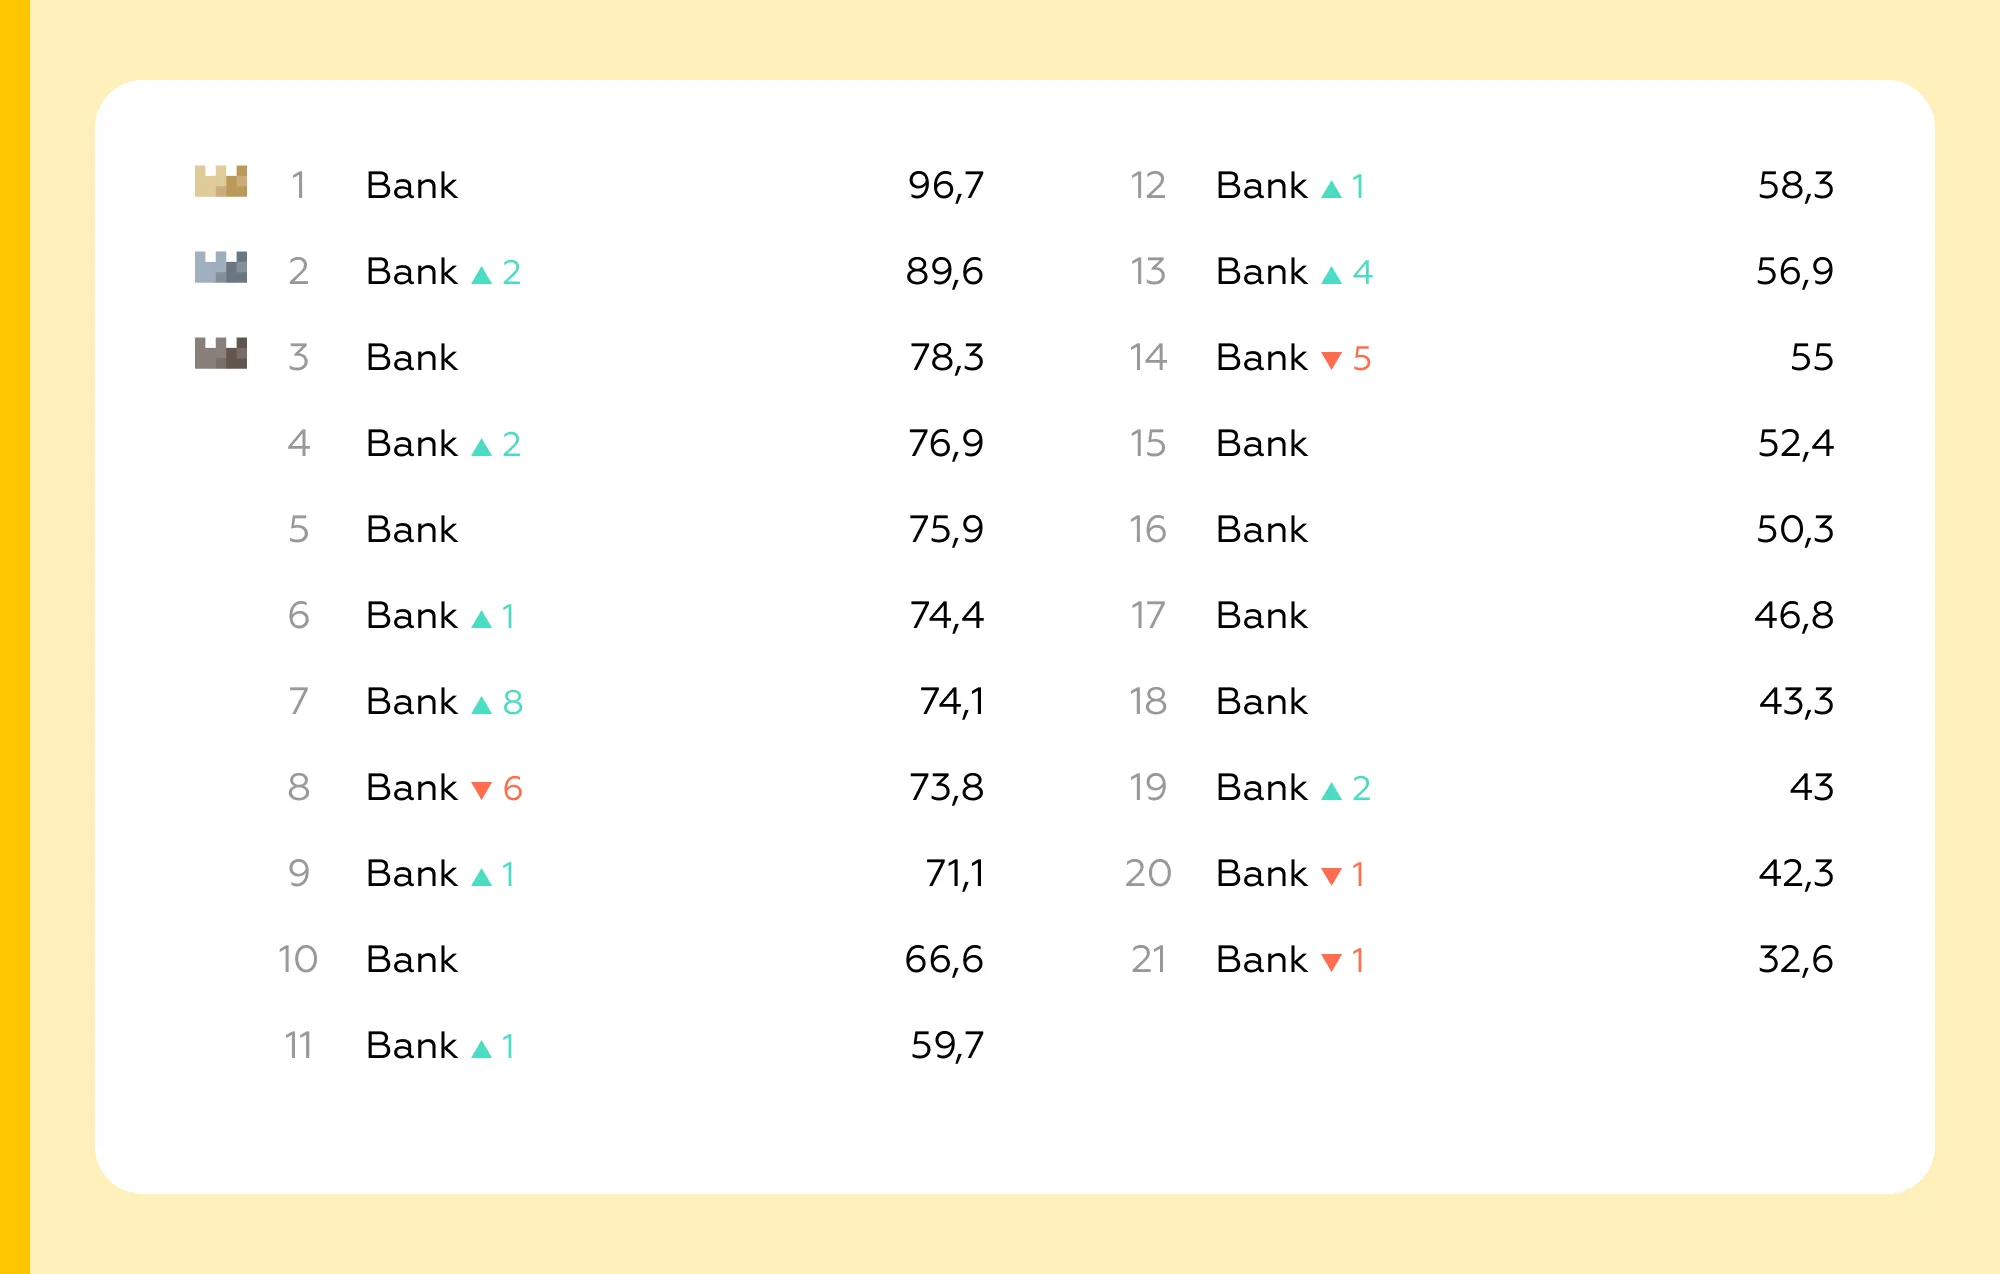Click the red down arrow in row 21
The width and height of the screenshot is (2000, 1274).
1331,962
